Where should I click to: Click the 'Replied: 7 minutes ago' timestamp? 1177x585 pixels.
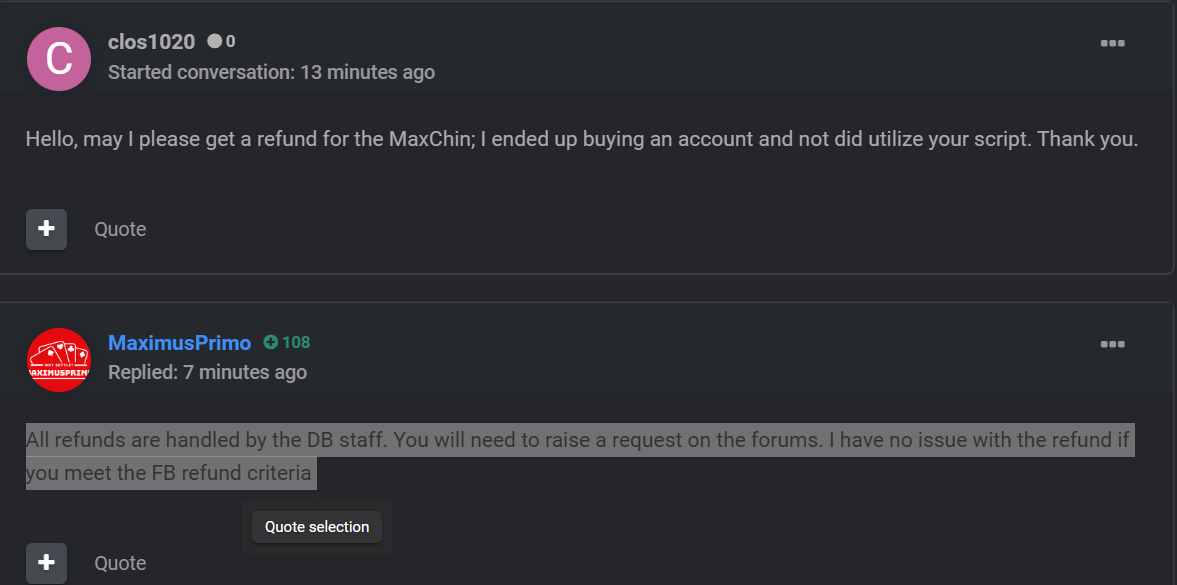click(x=207, y=372)
